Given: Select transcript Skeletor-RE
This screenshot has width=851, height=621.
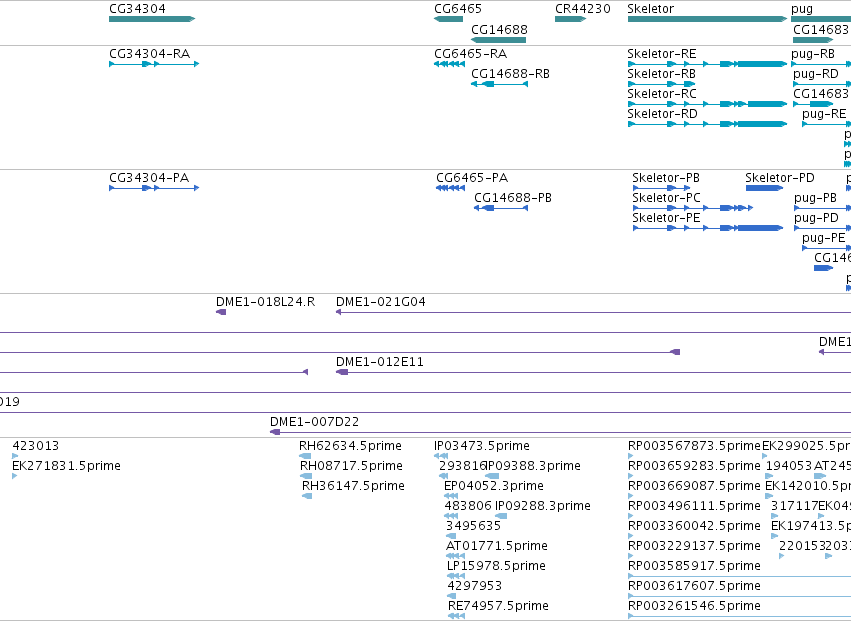Looking at the screenshot, I should [707, 64].
